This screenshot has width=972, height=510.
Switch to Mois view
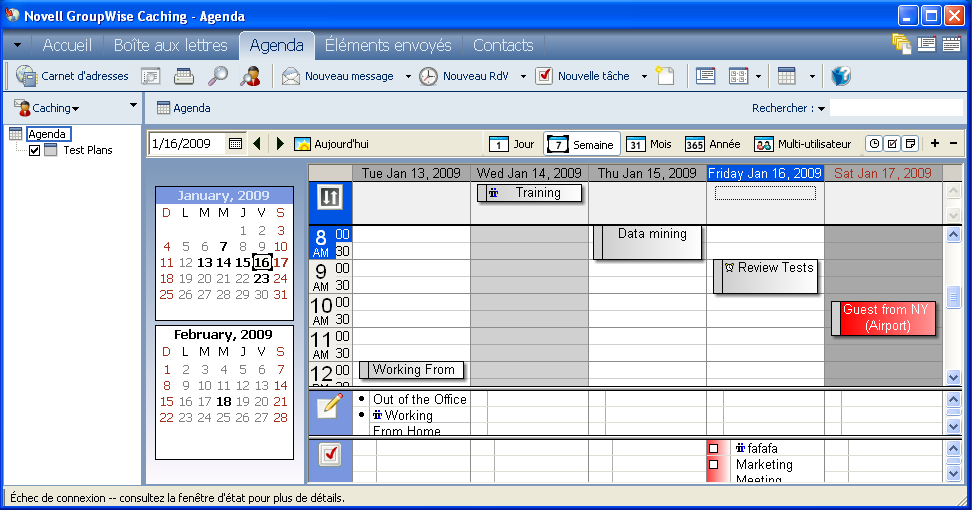coord(648,144)
